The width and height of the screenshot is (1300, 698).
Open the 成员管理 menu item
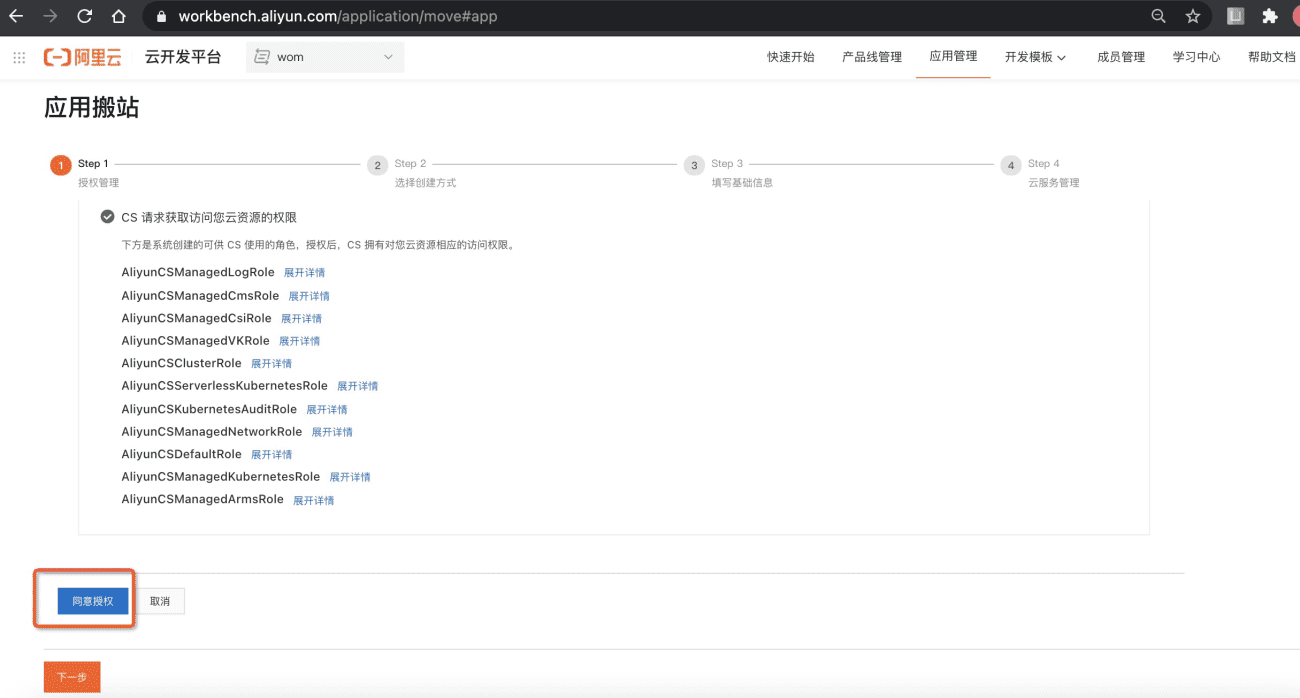click(1121, 57)
